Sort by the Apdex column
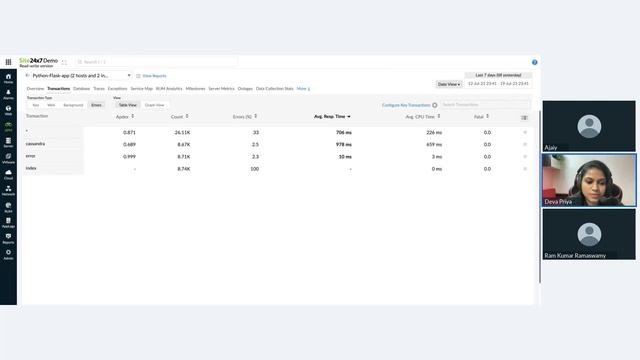The image size is (640, 360). (x=125, y=117)
